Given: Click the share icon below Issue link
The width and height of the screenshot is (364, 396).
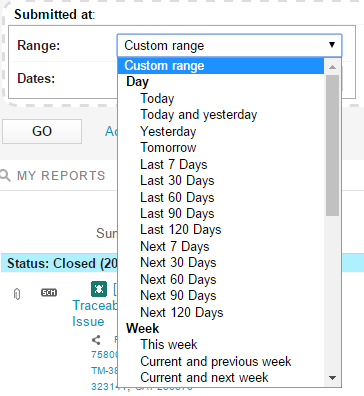Looking at the screenshot, I should [x=96, y=340].
